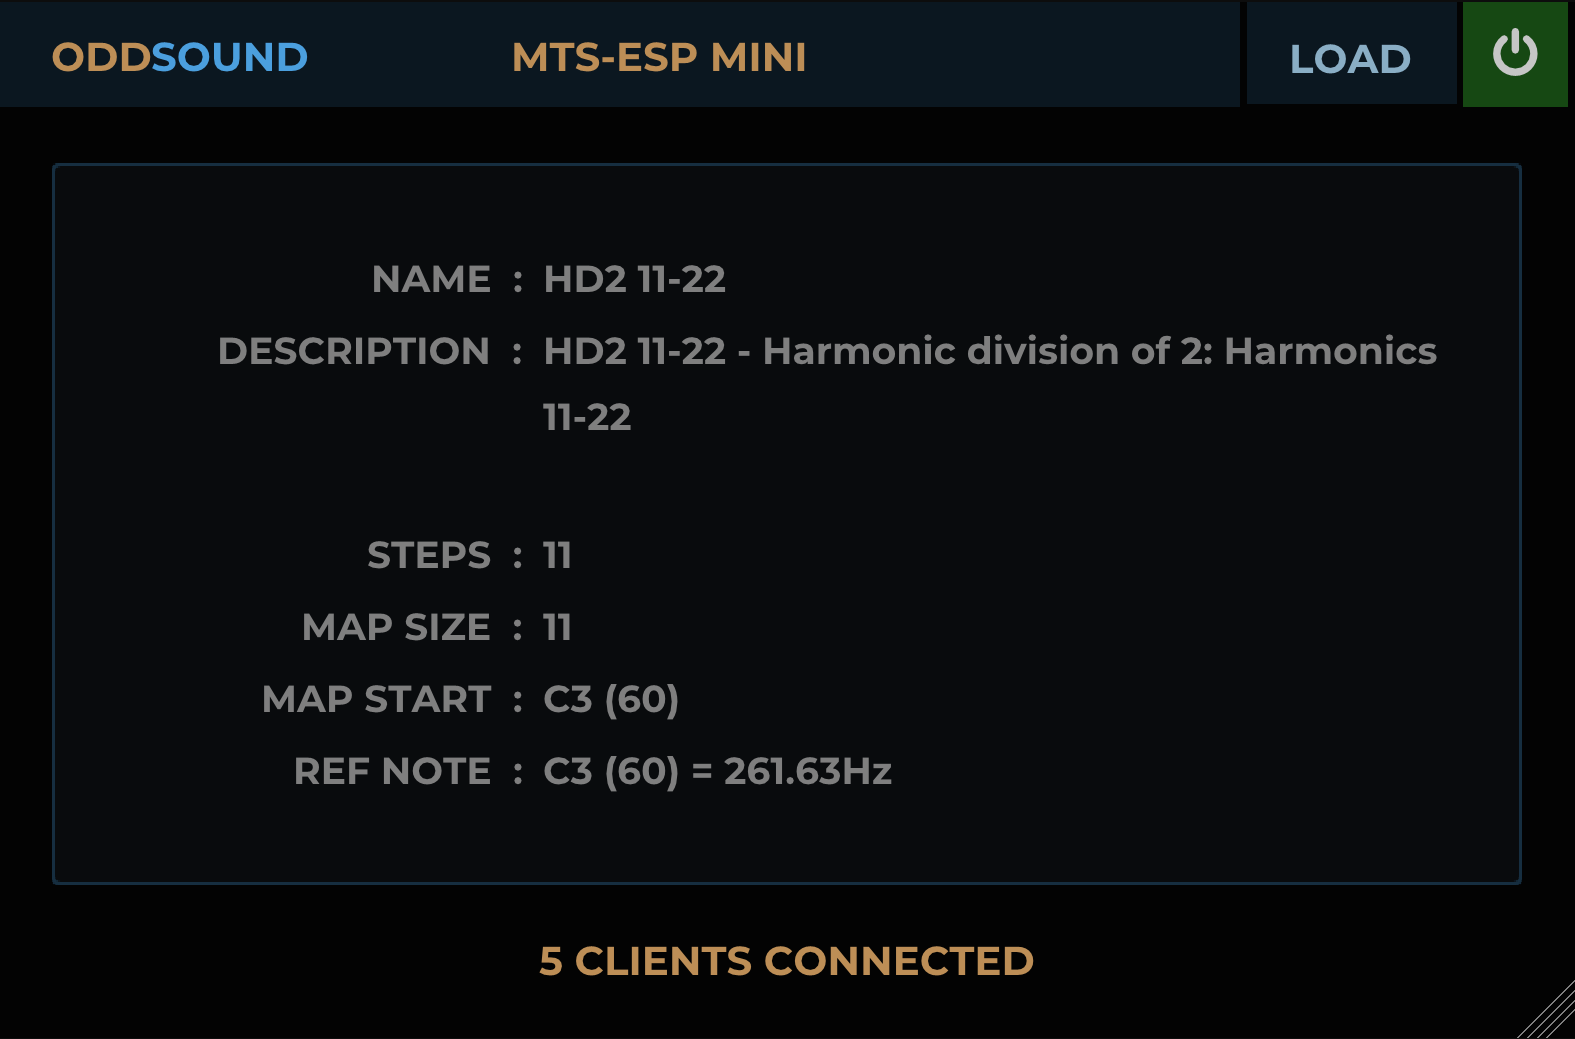This screenshot has width=1575, height=1039.
Task: Click the second description line 11-22
Action: coord(587,417)
